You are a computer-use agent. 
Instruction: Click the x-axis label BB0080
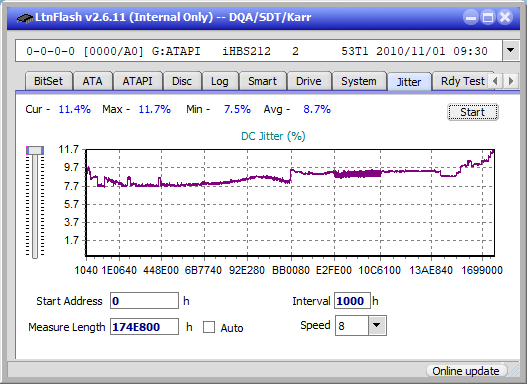[291, 270]
